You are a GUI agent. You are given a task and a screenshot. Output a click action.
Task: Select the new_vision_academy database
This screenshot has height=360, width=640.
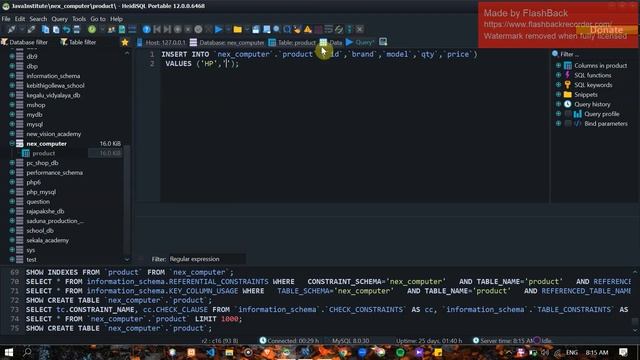click(x=53, y=134)
